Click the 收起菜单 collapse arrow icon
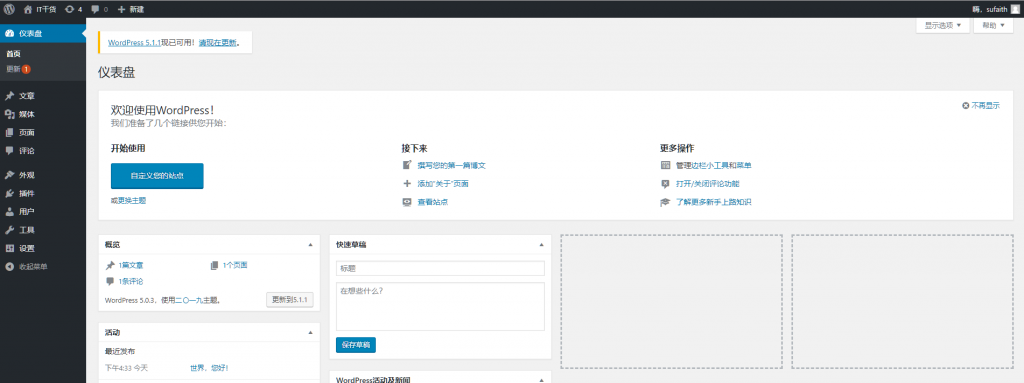Viewport: 1024px width, 383px height. 9,267
